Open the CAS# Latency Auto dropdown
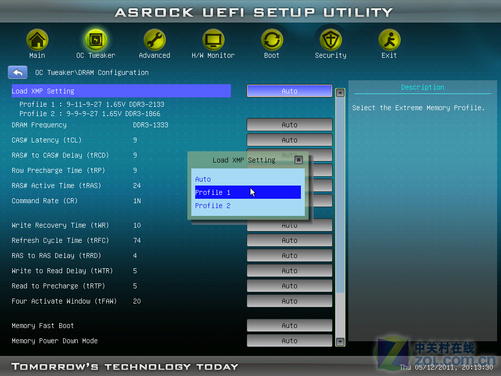The height and width of the screenshot is (376, 501). pos(289,140)
